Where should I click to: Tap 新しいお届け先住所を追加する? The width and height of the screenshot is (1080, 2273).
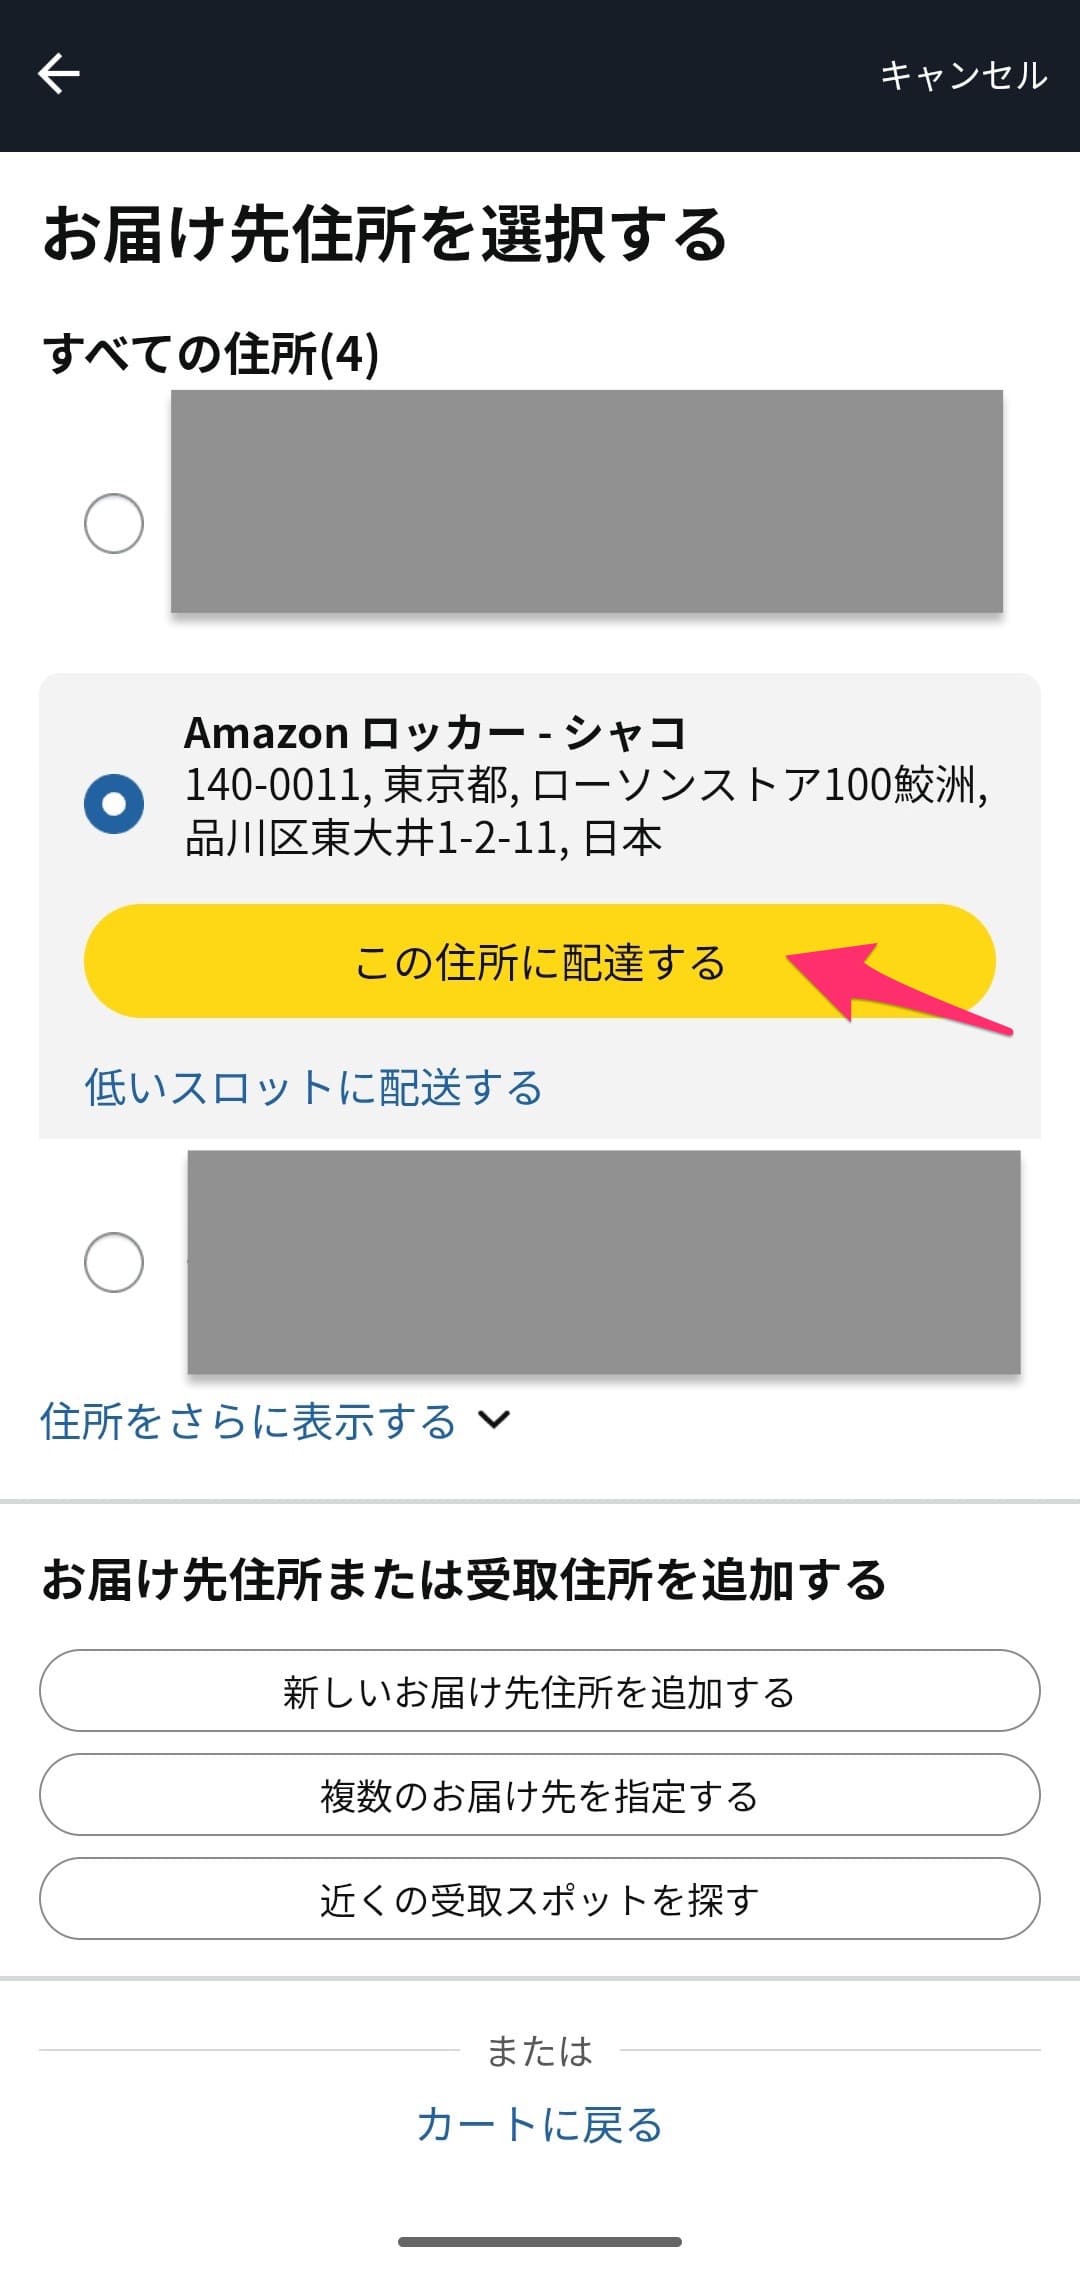(540, 1693)
